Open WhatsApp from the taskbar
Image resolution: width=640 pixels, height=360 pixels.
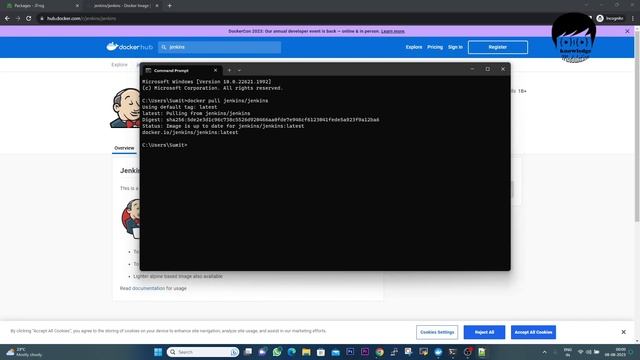[x=277, y=352]
